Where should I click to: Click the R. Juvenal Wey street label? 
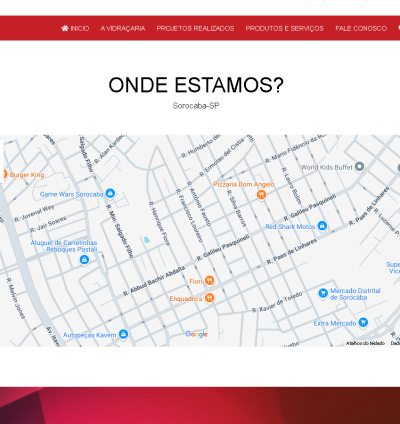tap(34, 214)
